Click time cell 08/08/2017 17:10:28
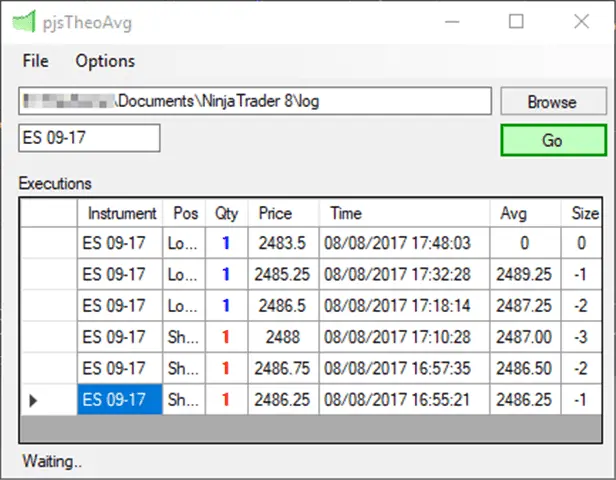 [405, 337]
